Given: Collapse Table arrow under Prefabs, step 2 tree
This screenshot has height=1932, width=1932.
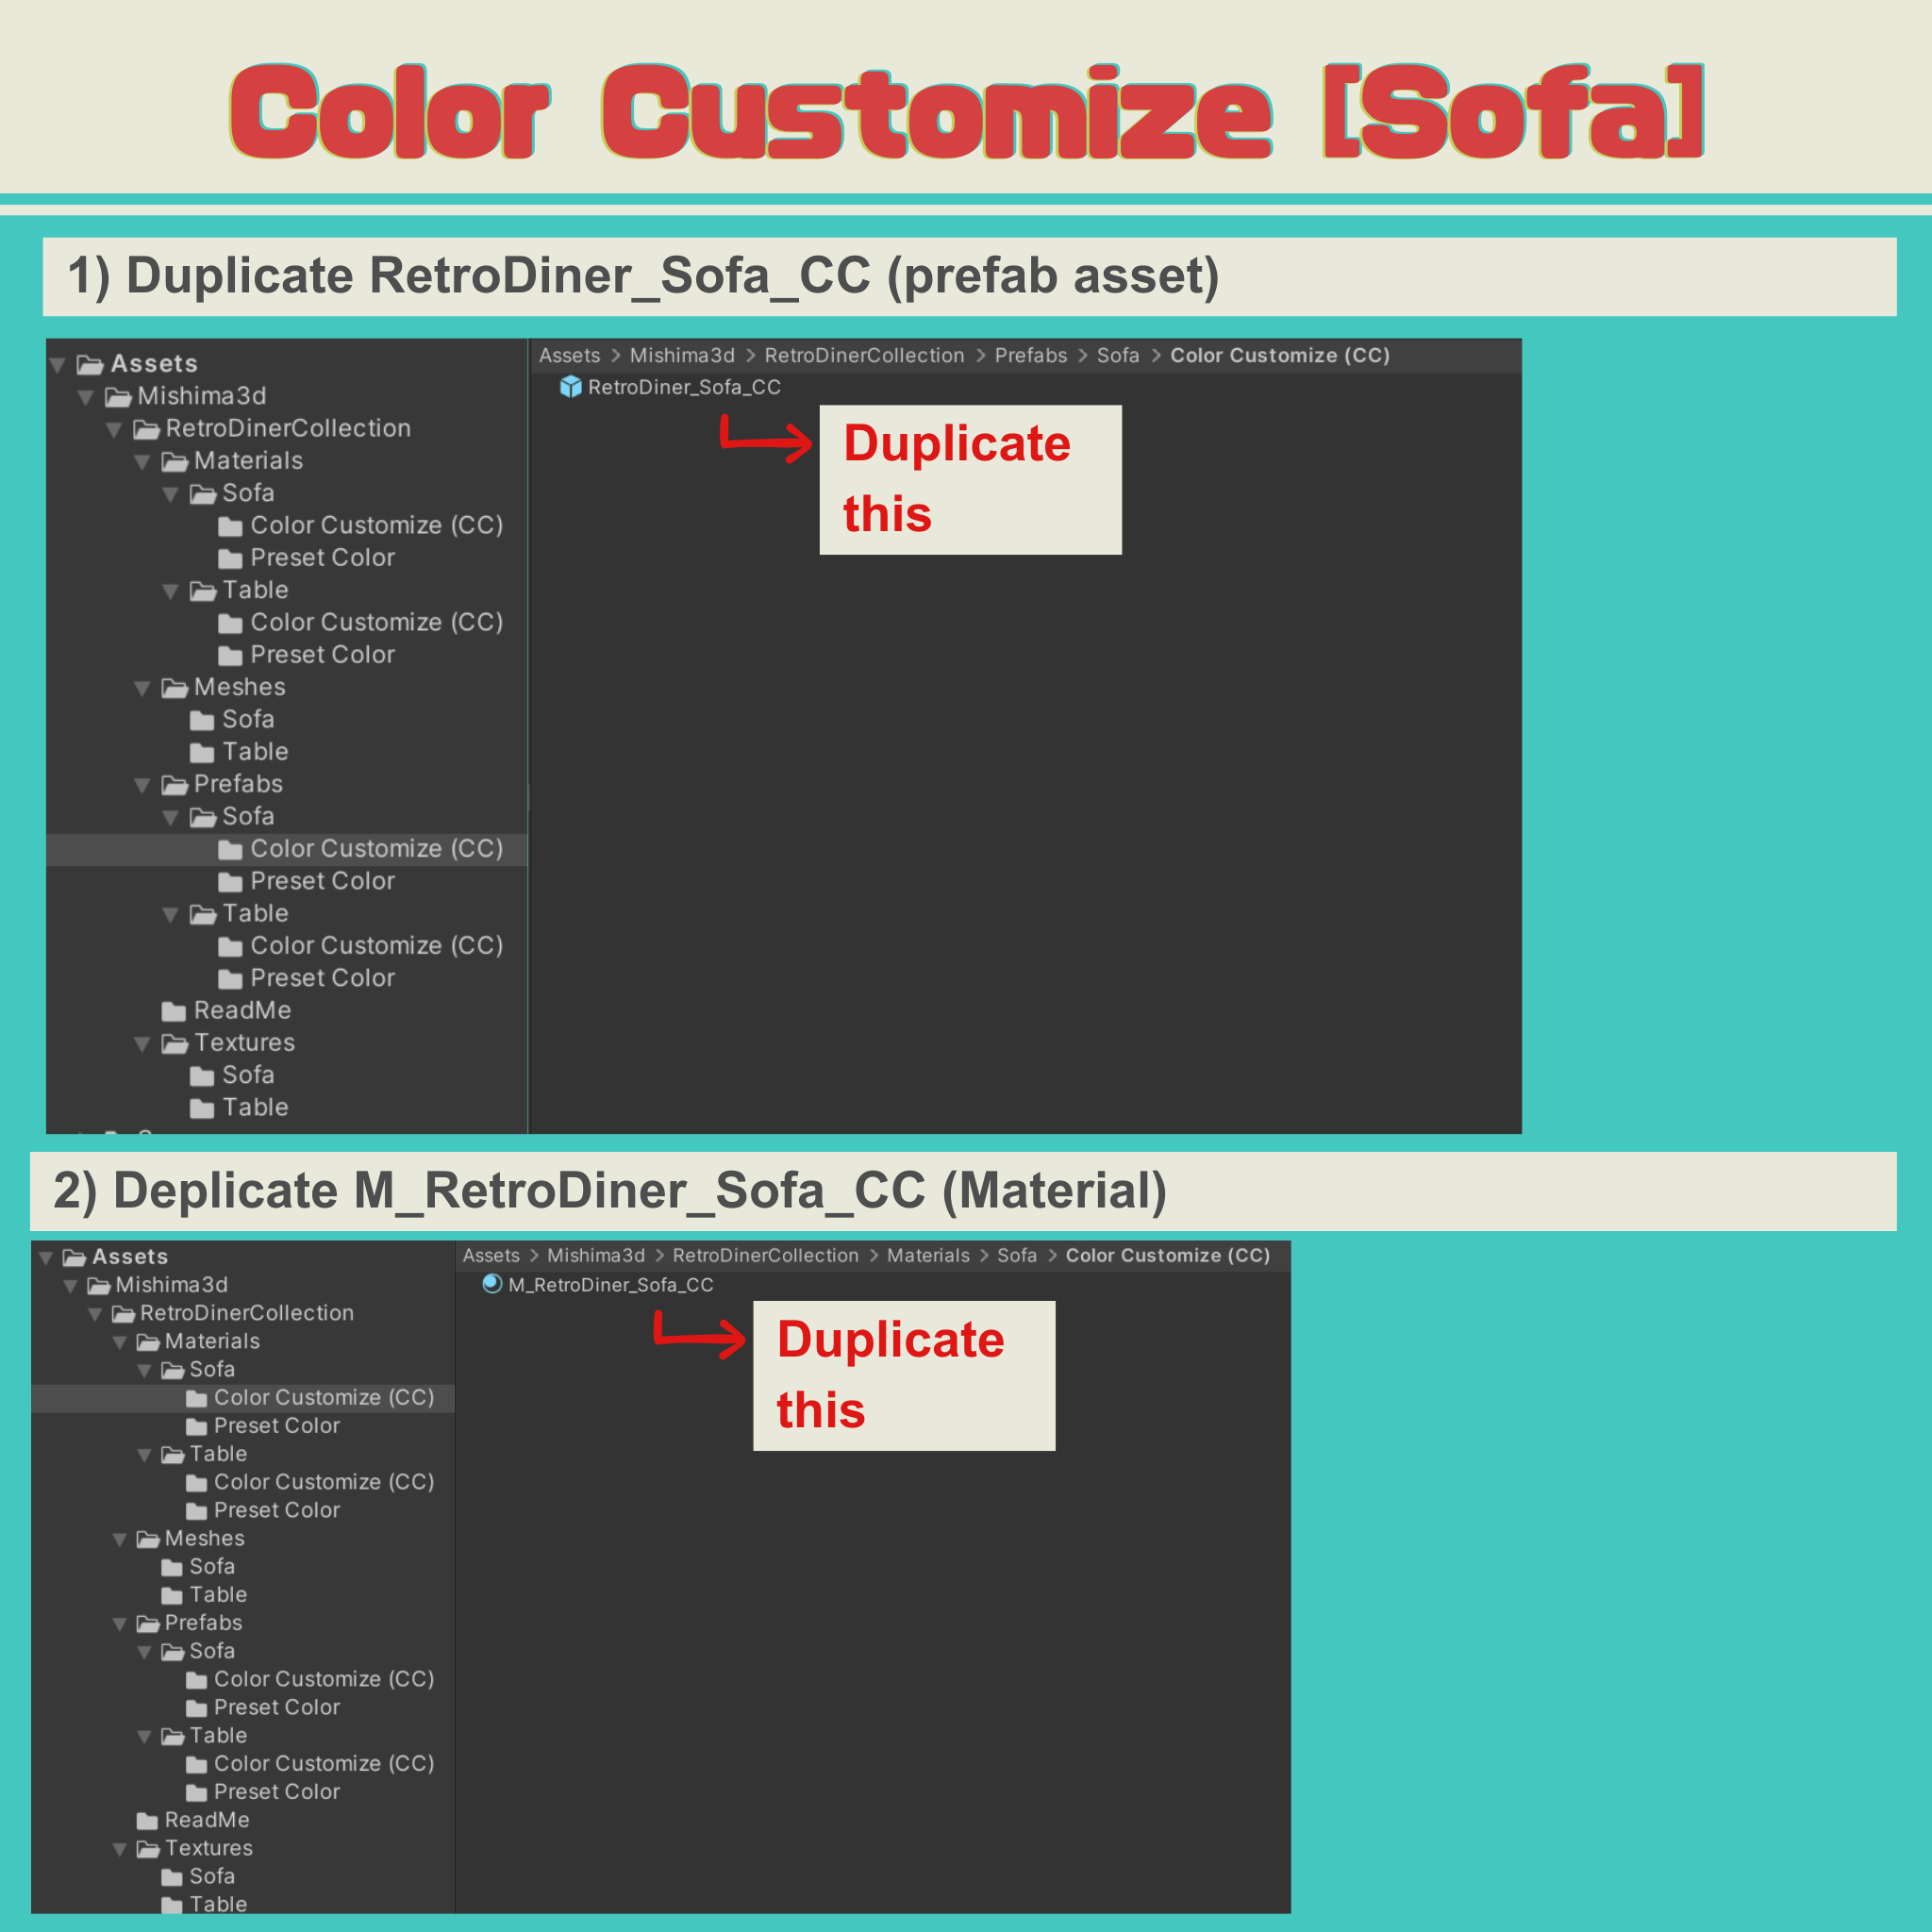Looking at the screenshot, I should coord(144,1737).
